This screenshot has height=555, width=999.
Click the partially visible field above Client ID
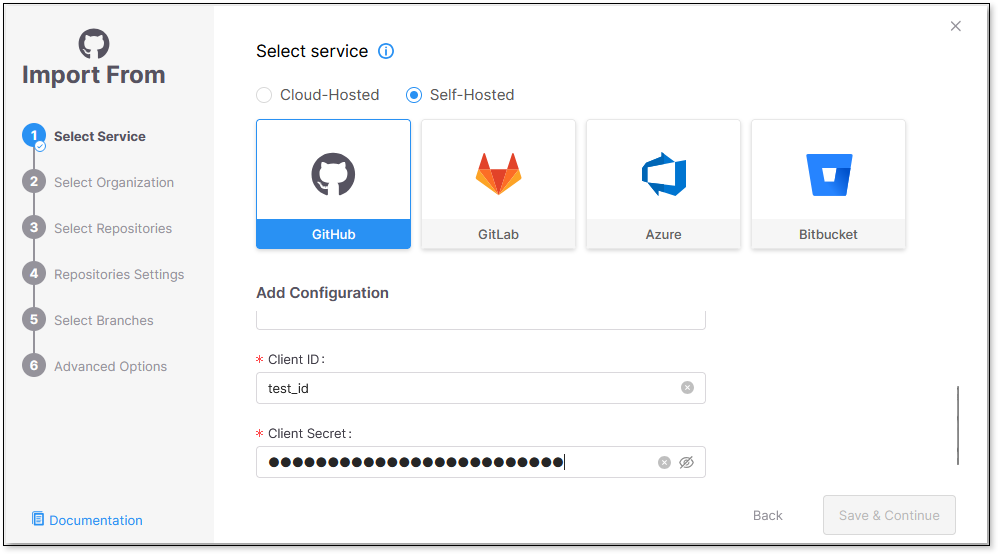481,321
